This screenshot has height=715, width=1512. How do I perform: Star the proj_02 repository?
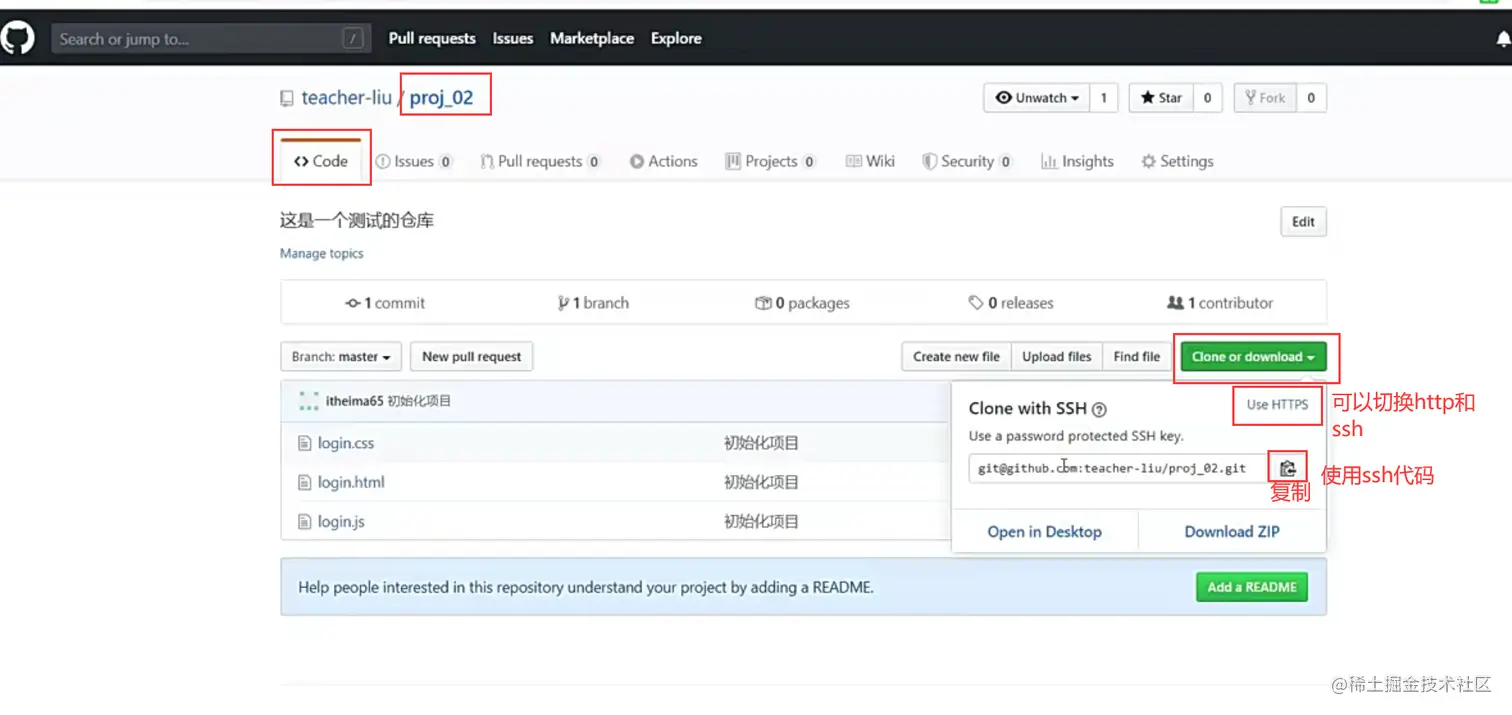1160,98
